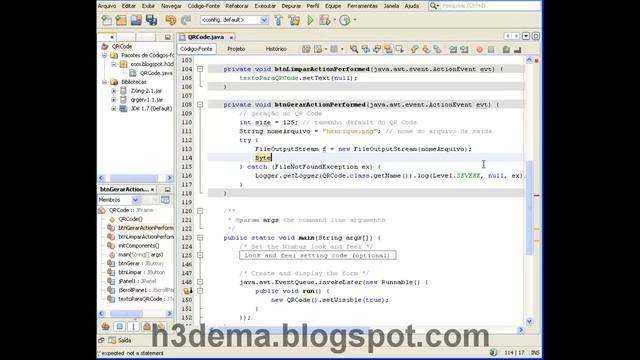Toggle inherited members filter in Navigator
Viewport: 640px width, 360px height.
[x=105, y=327]
